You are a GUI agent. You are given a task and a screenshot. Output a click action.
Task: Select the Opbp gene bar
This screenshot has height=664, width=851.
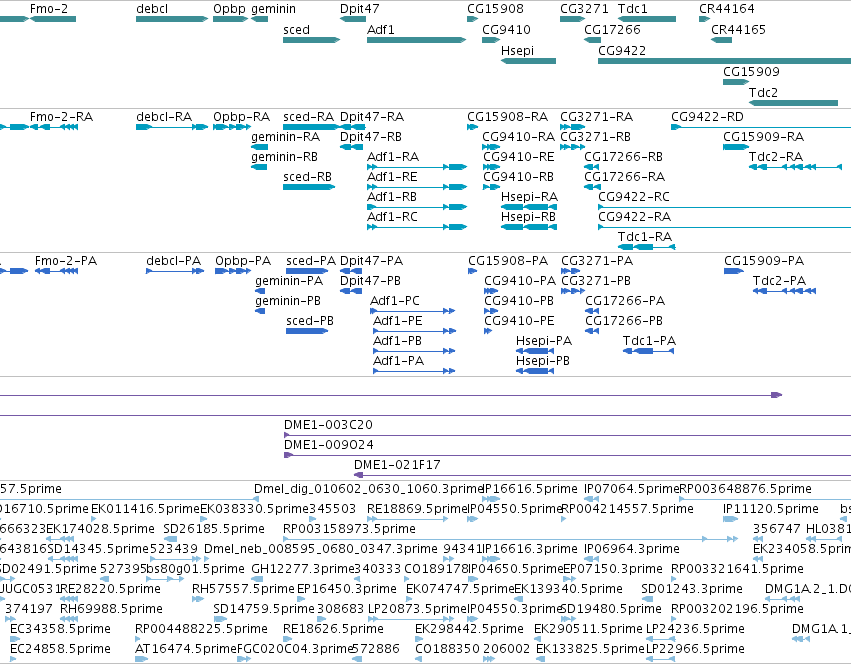[x=230, y=19]
